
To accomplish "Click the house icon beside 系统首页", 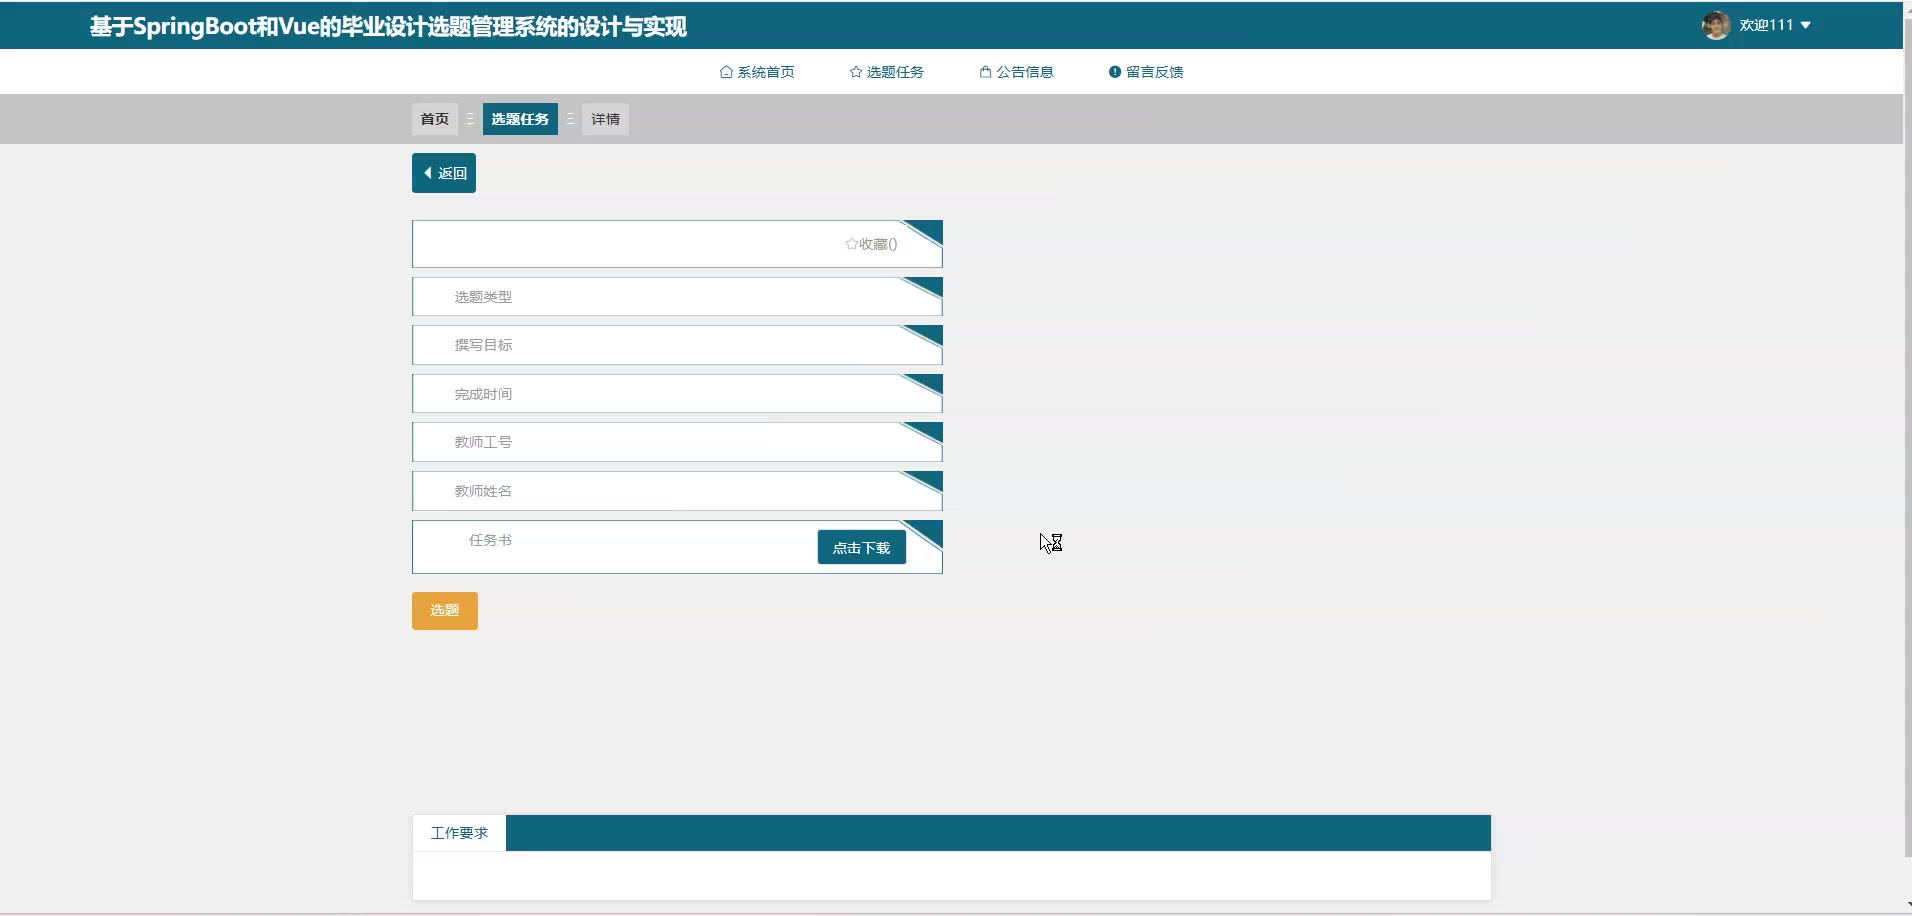I will (x=726, y=72).
